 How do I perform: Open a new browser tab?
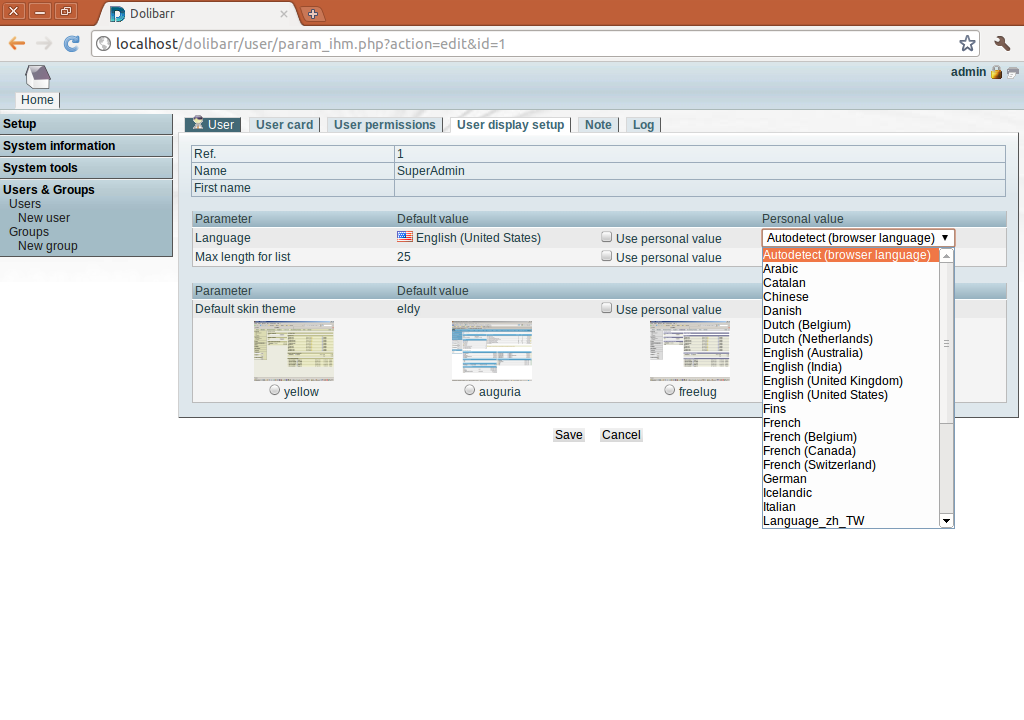click(313, 14)
